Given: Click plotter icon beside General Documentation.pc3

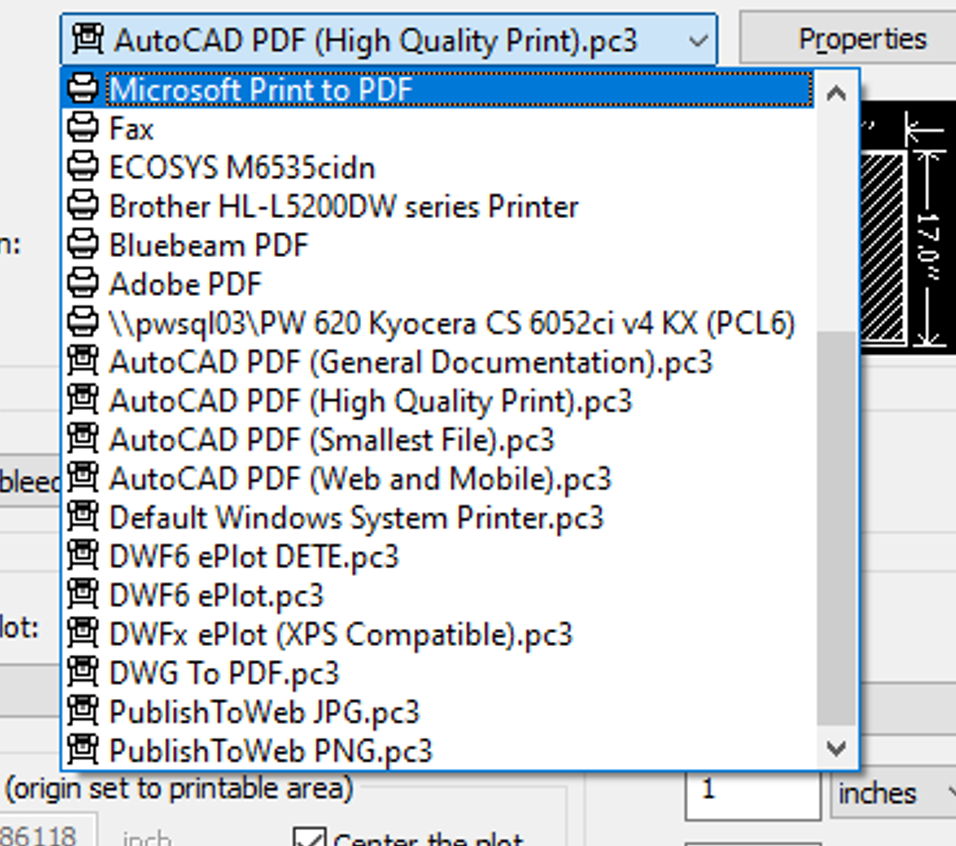Looking at the screenshot, I should pos(83,360).
